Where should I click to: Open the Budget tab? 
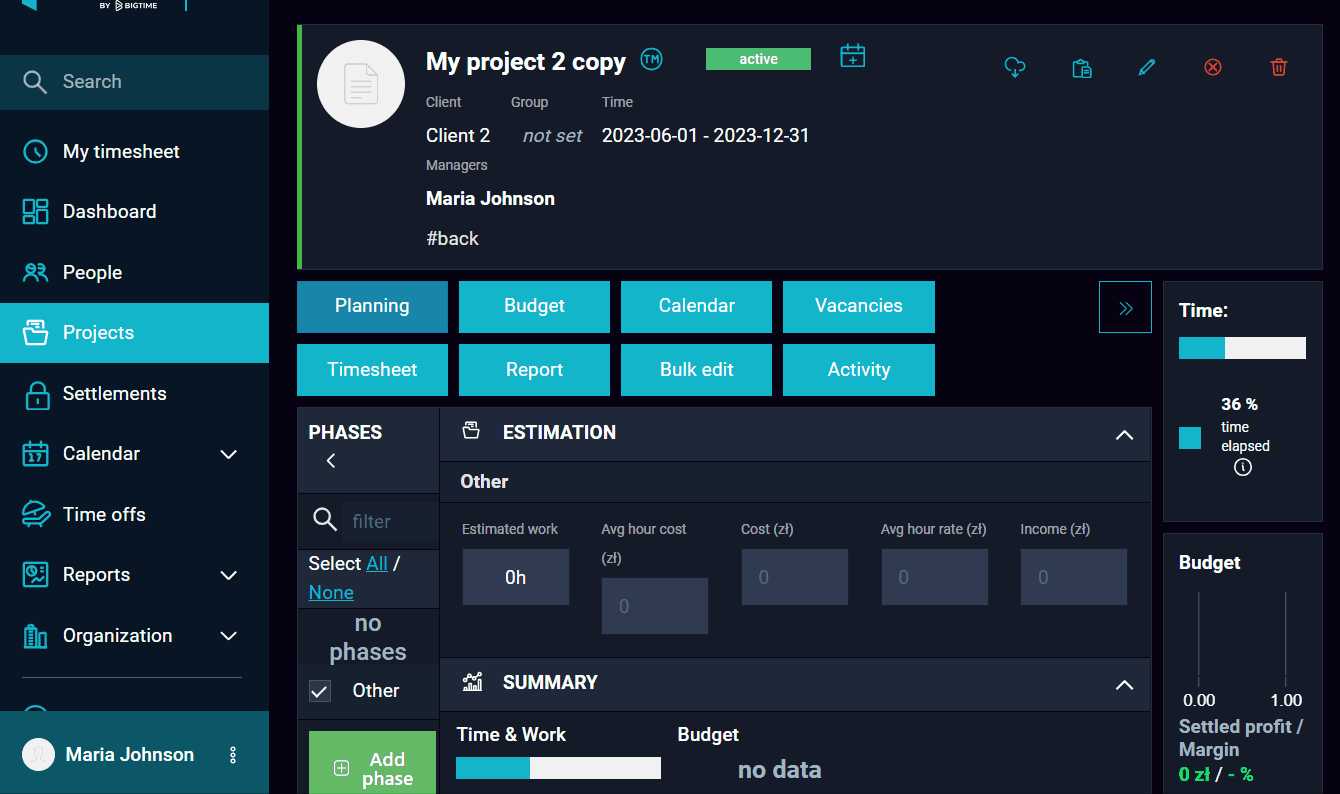tap(534, 307)
